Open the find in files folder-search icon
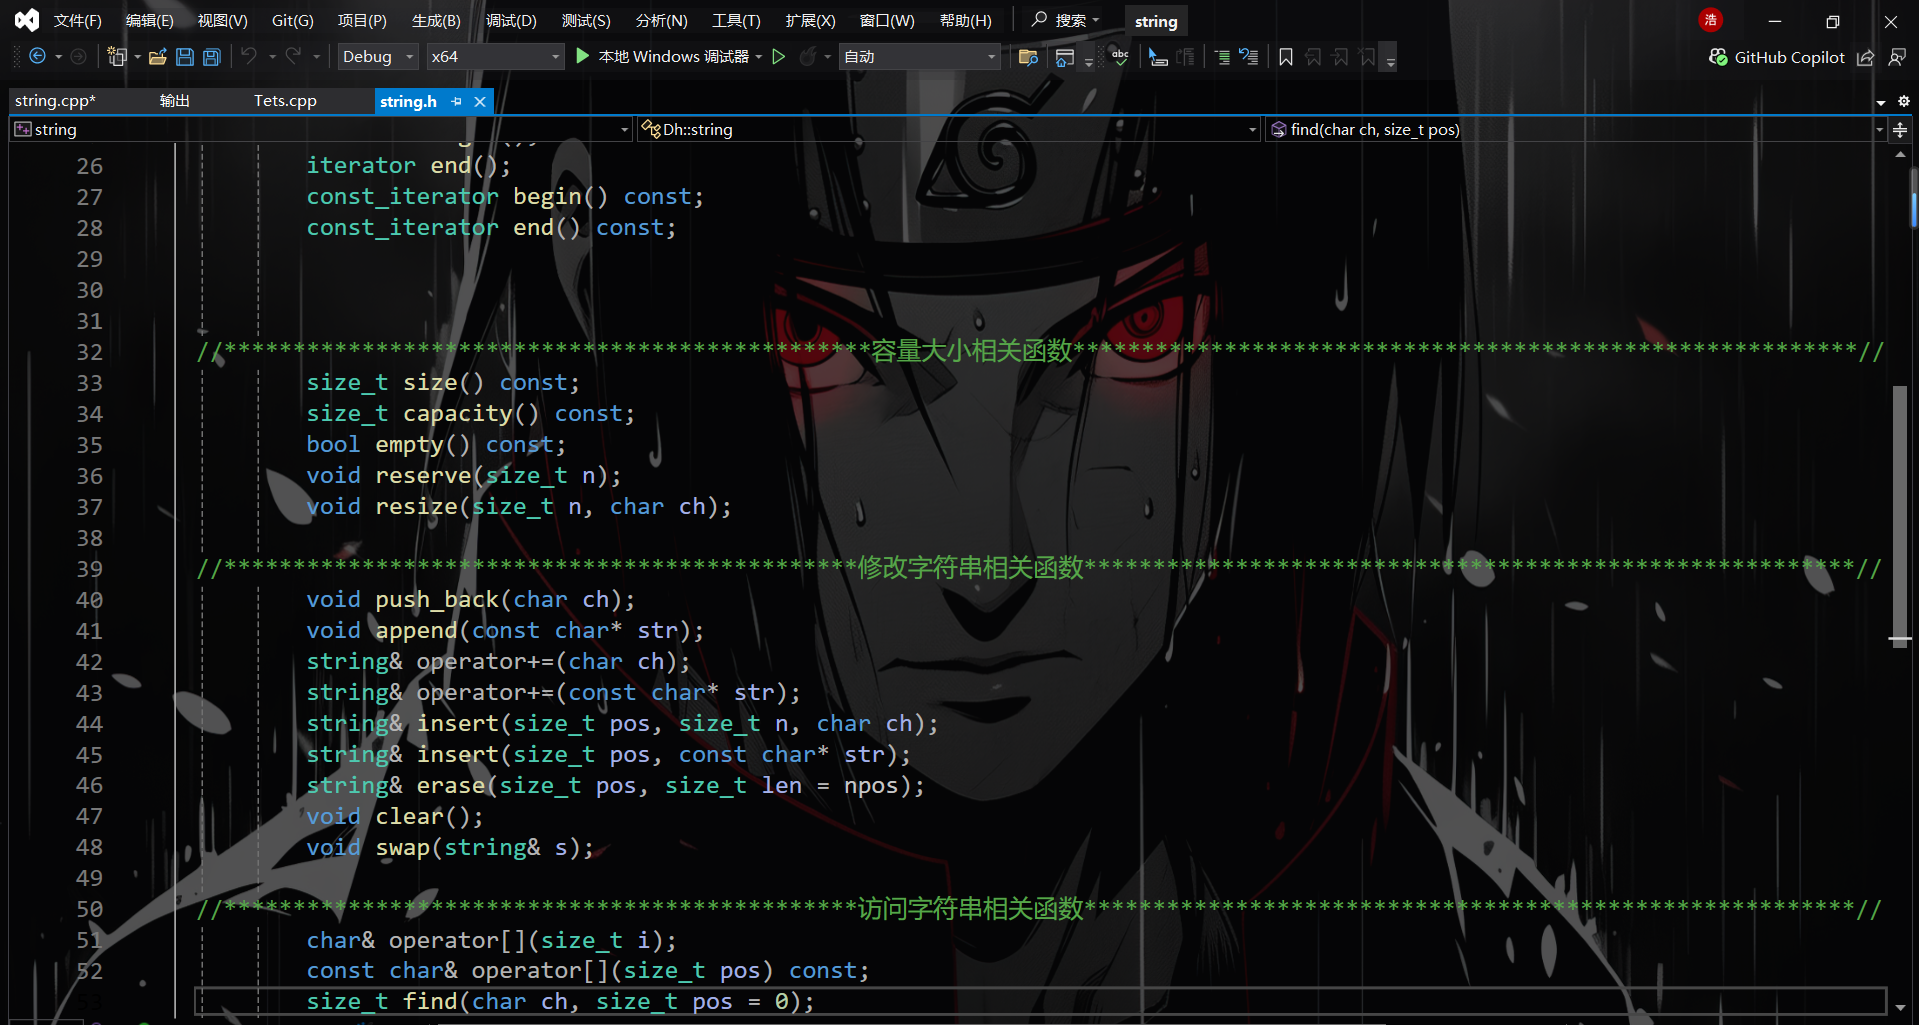The image size is (1919, 1025). (1028, 57)
